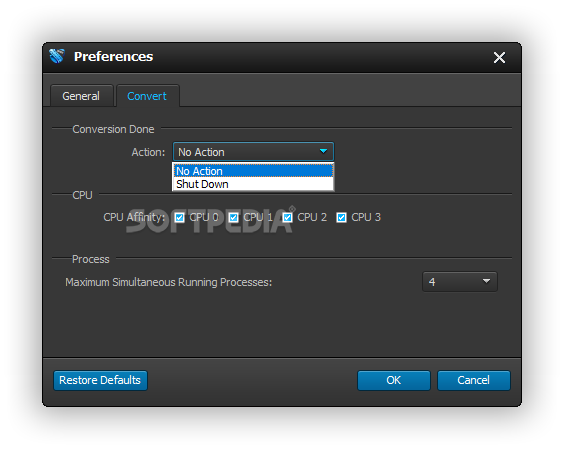Disable the CPU 2 affinity checkbox

(x=287, y=217)
